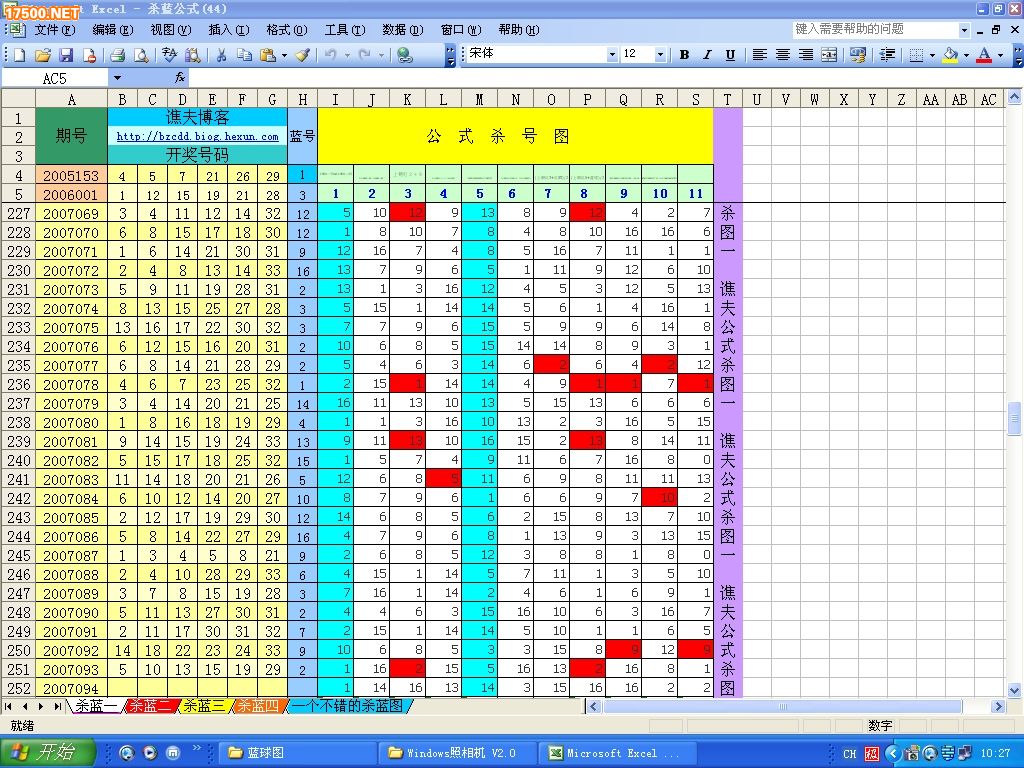Image resolution: width=1024 pixels, height=768 pixels.
Task: Select cell with period 2007078
Action: (71, 385)
